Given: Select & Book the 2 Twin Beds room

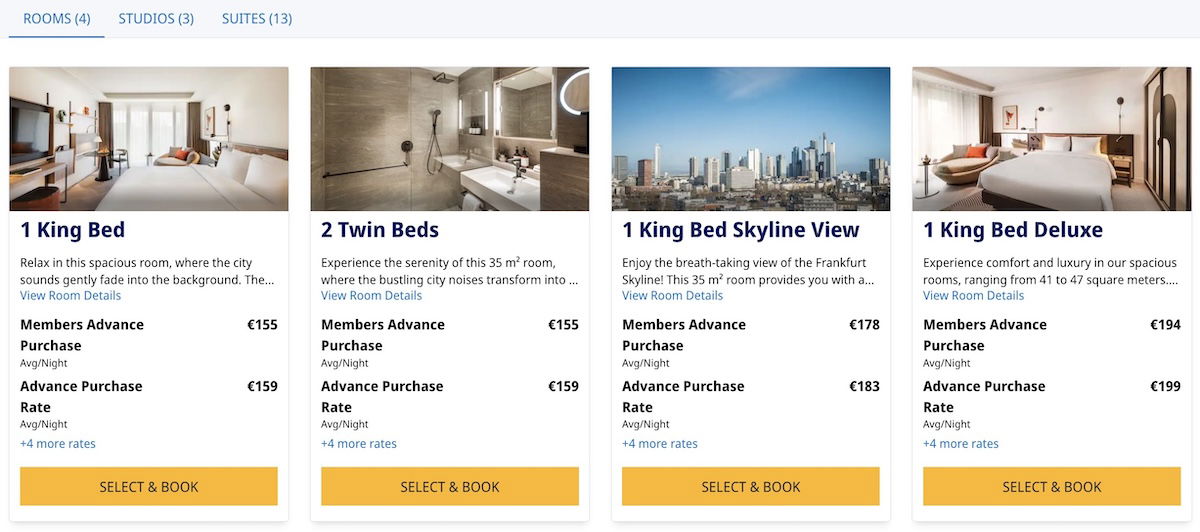Looking at the screenshot, I should (x=450, y=487).
